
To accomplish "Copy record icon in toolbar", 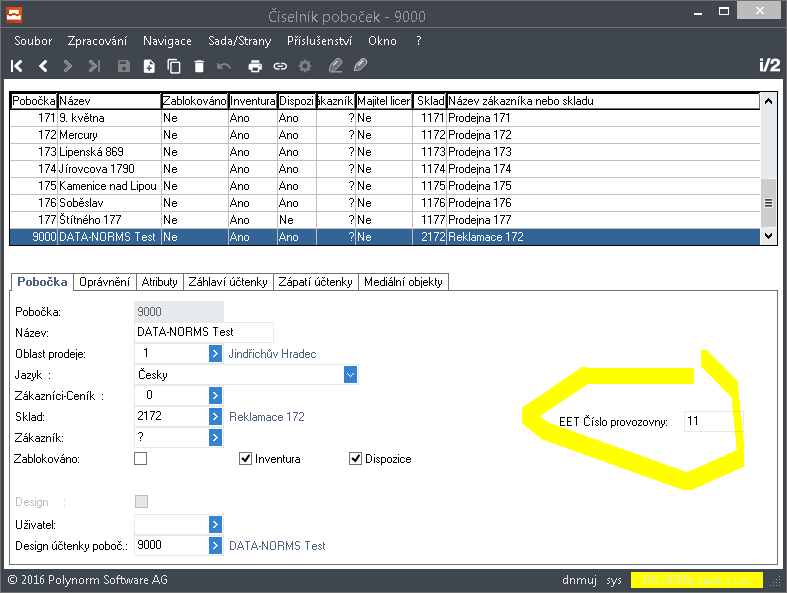I will [x=174, y=66].
